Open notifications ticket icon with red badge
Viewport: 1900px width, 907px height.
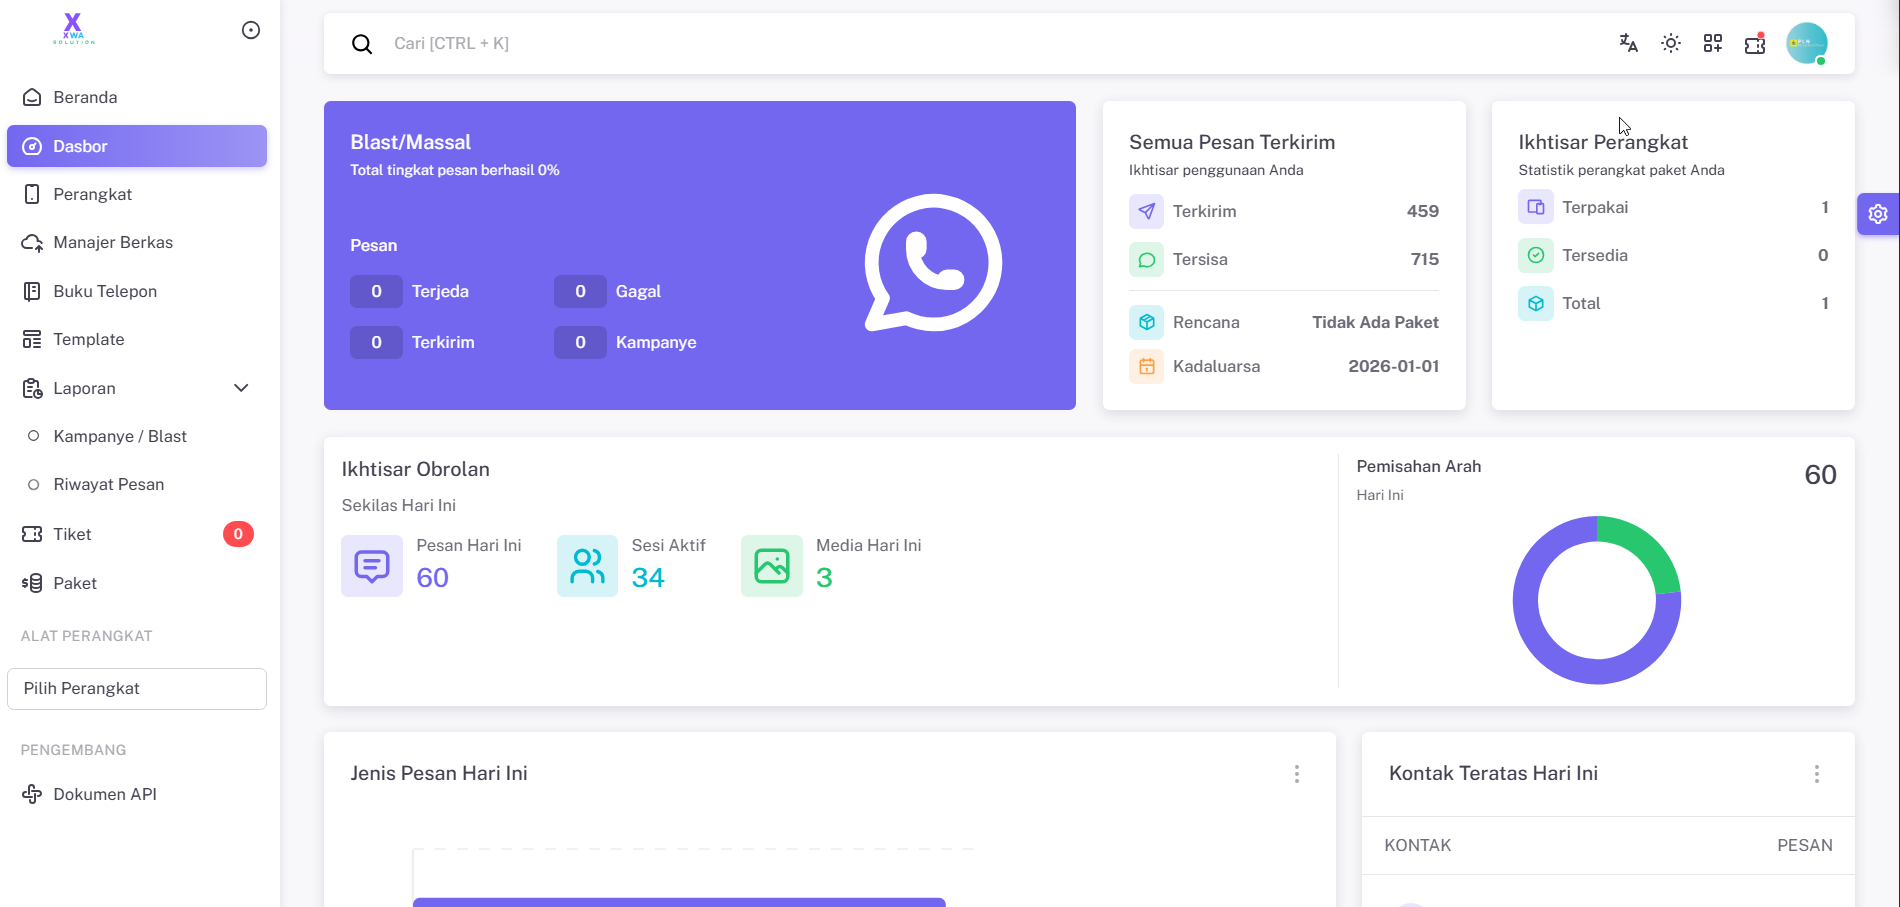(1755, 43)
